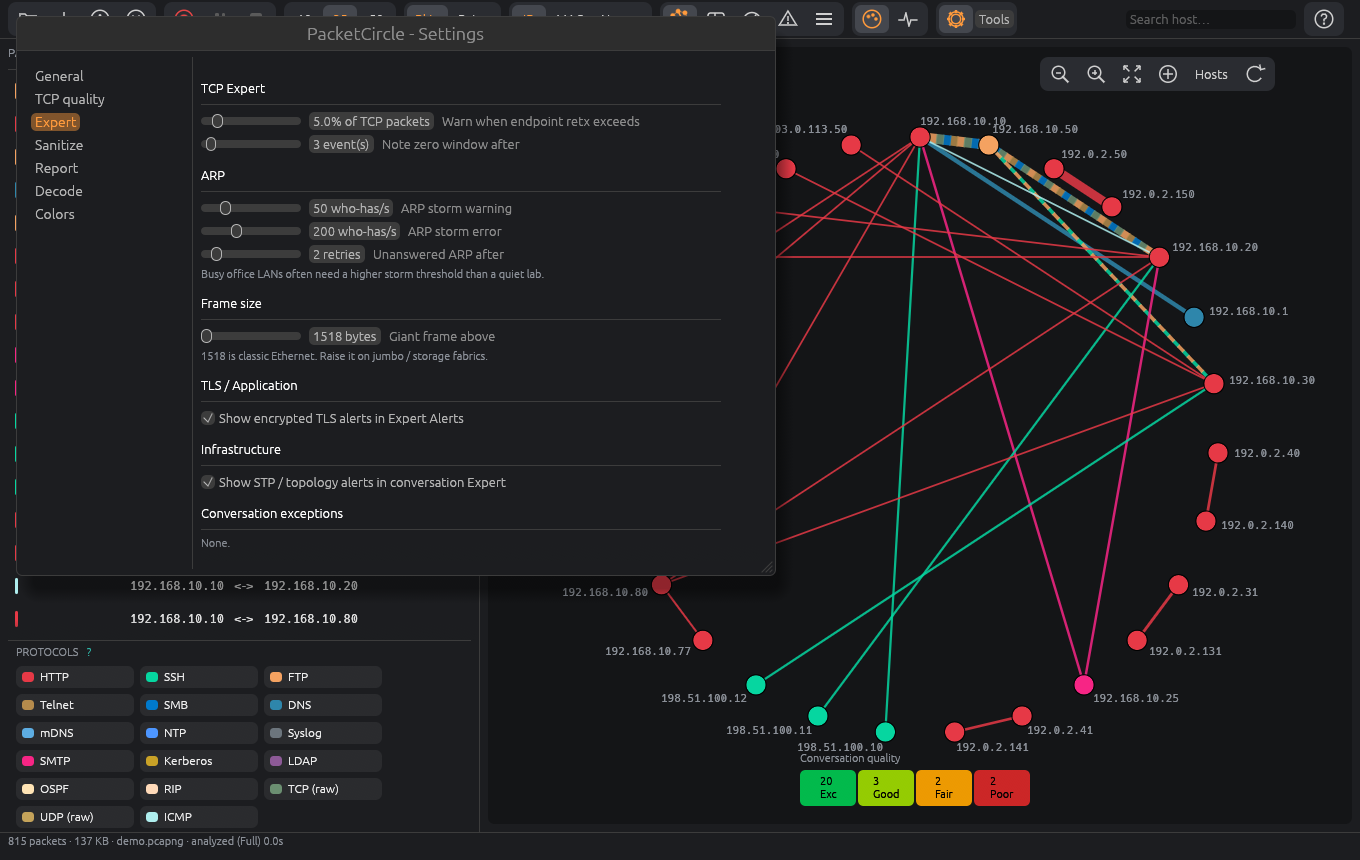Toggle Show encrypted TLS alerts checkbox

(208, 418)
